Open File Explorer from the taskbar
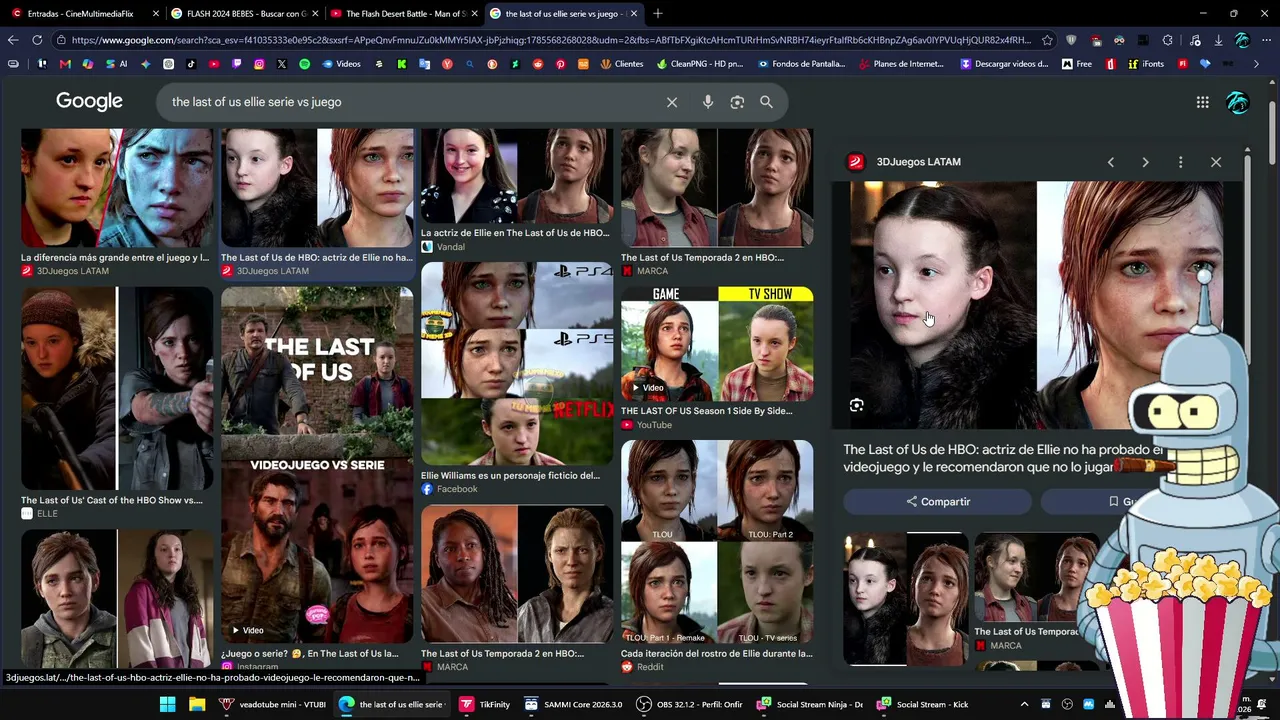 197,704
